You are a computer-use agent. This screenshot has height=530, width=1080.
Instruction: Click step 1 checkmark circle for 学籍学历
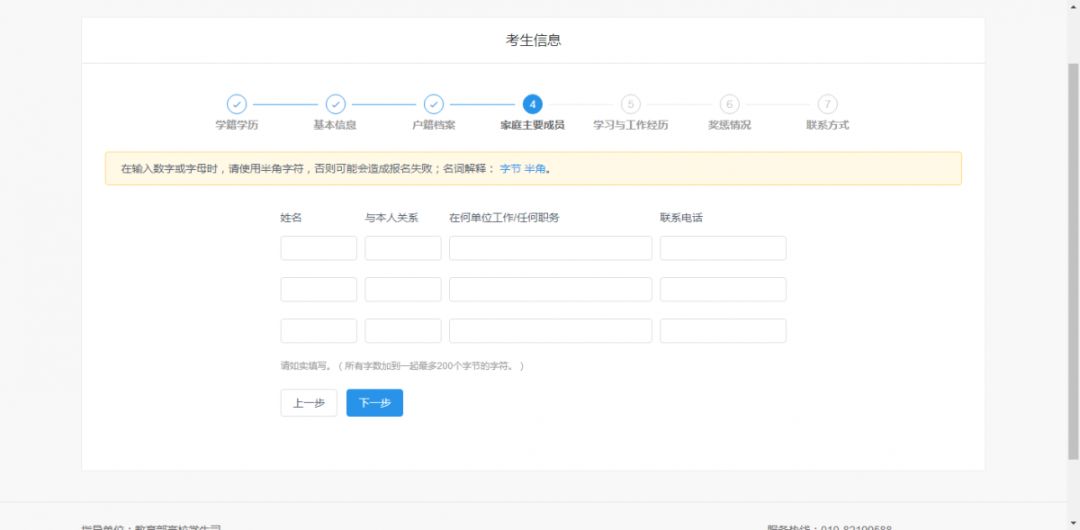(236, 104)
